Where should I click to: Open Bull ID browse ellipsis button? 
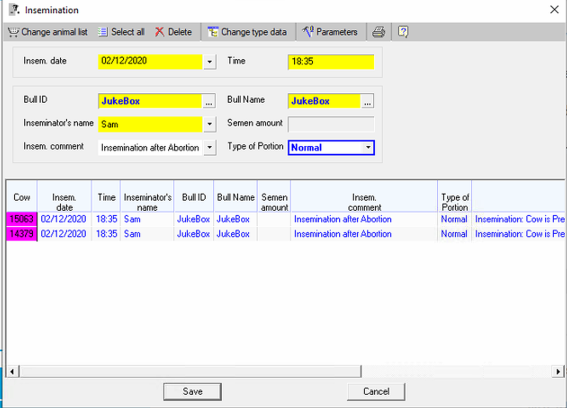coord(209,101)
